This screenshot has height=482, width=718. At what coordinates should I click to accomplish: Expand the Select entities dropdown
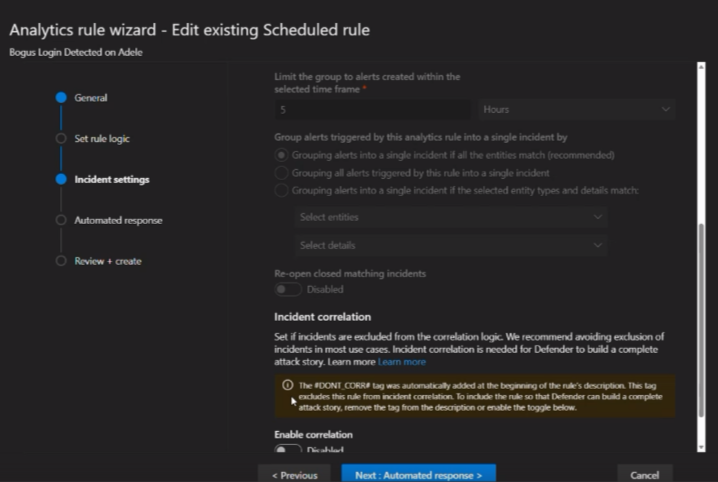pyautogui.click(x=452, y=217)
